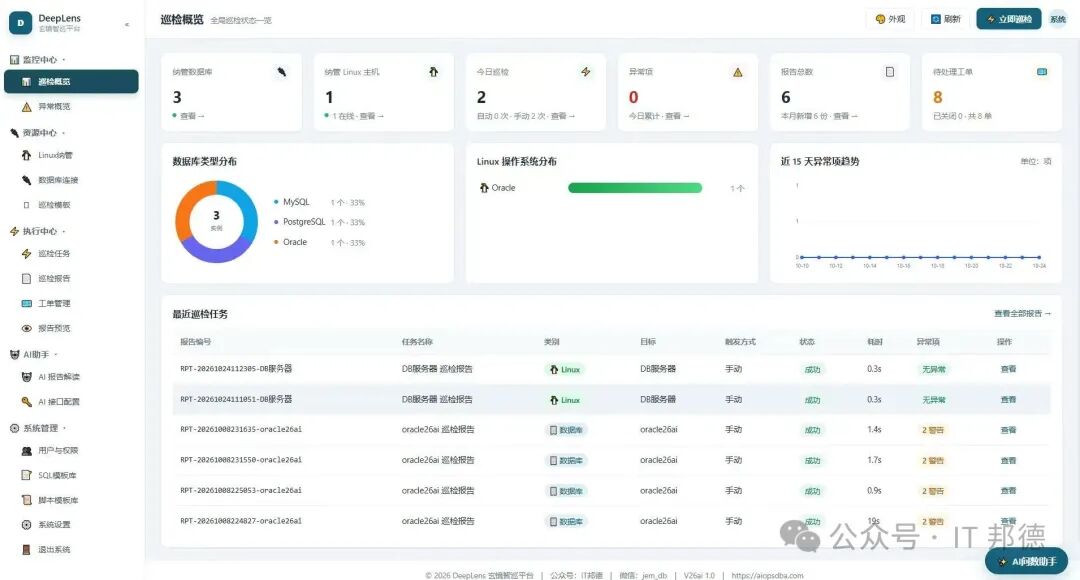Open AI 报告解读 in the sidebar

tap(71, 377)
